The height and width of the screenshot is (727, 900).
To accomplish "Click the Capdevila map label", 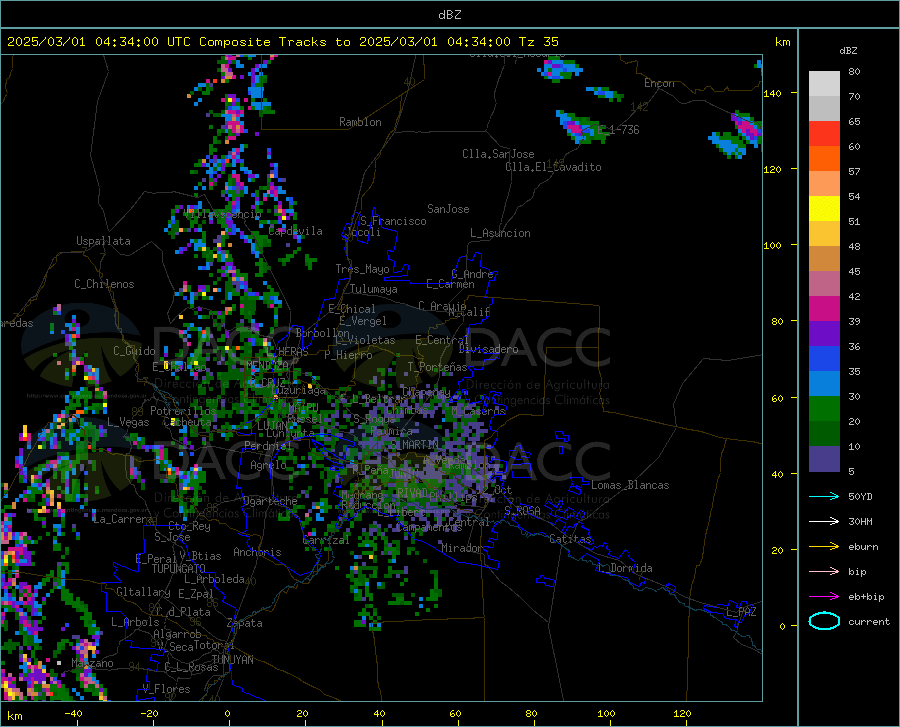I will (x=295, y=231).
